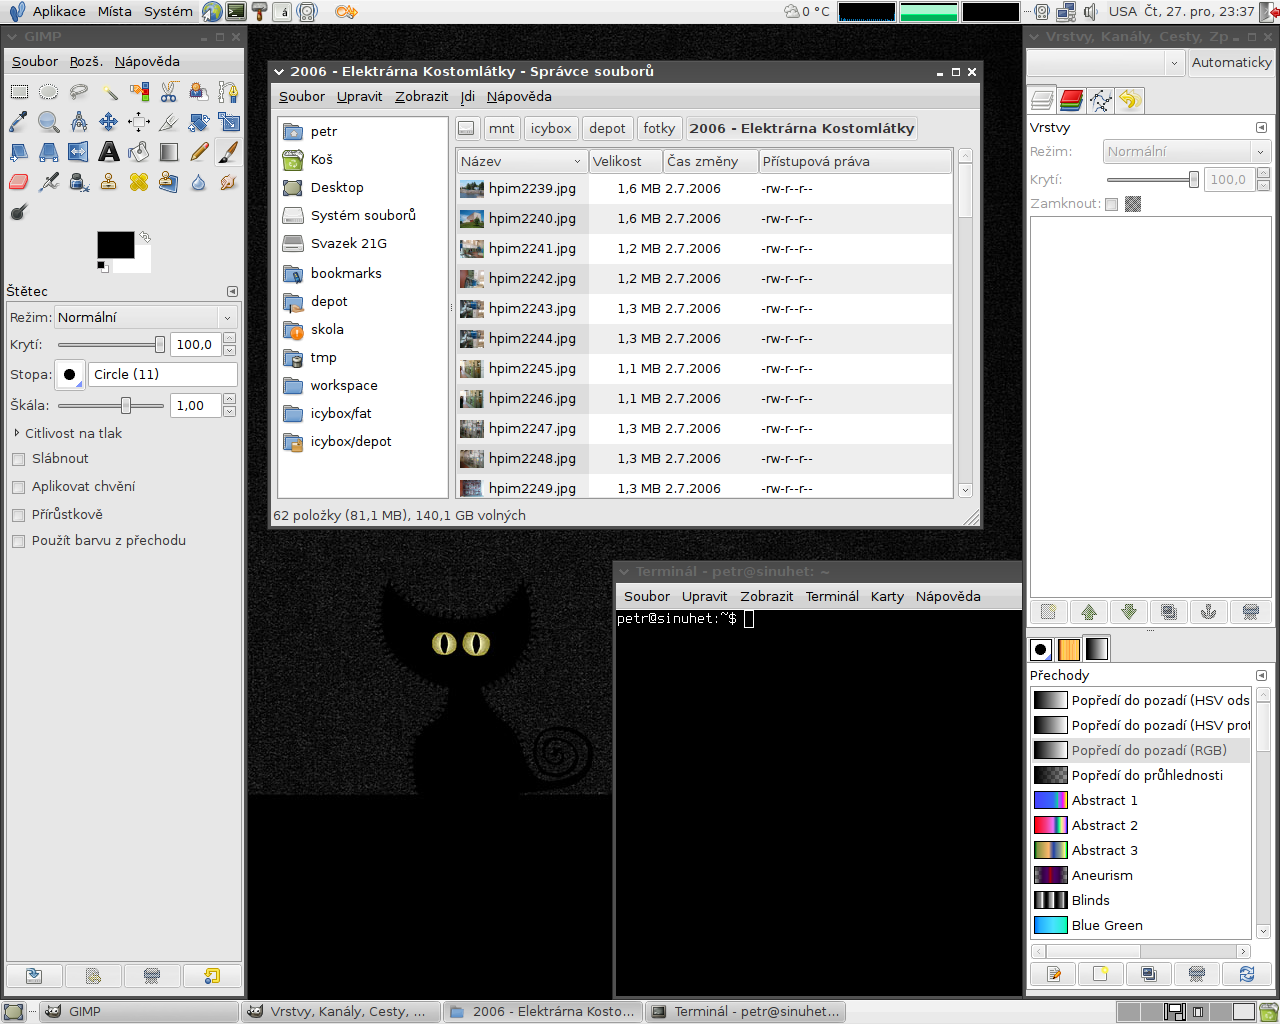Select the Paintbrush tool

pos(228,152)
